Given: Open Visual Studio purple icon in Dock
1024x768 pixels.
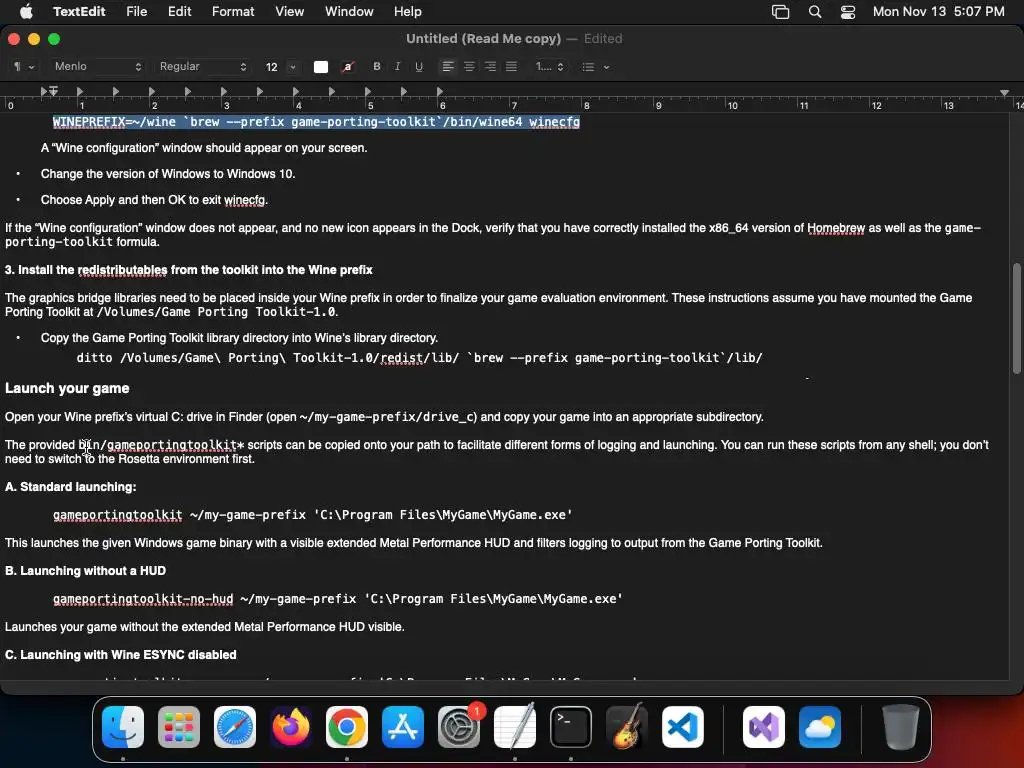Looking at the screenshot, I should tap(763, 727).
